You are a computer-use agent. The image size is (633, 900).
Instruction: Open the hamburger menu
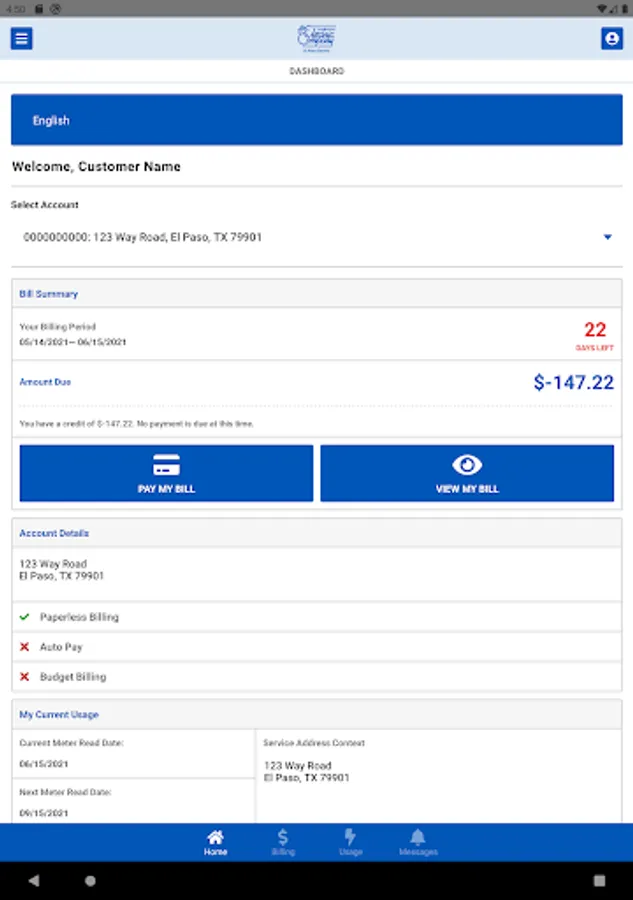21,39
